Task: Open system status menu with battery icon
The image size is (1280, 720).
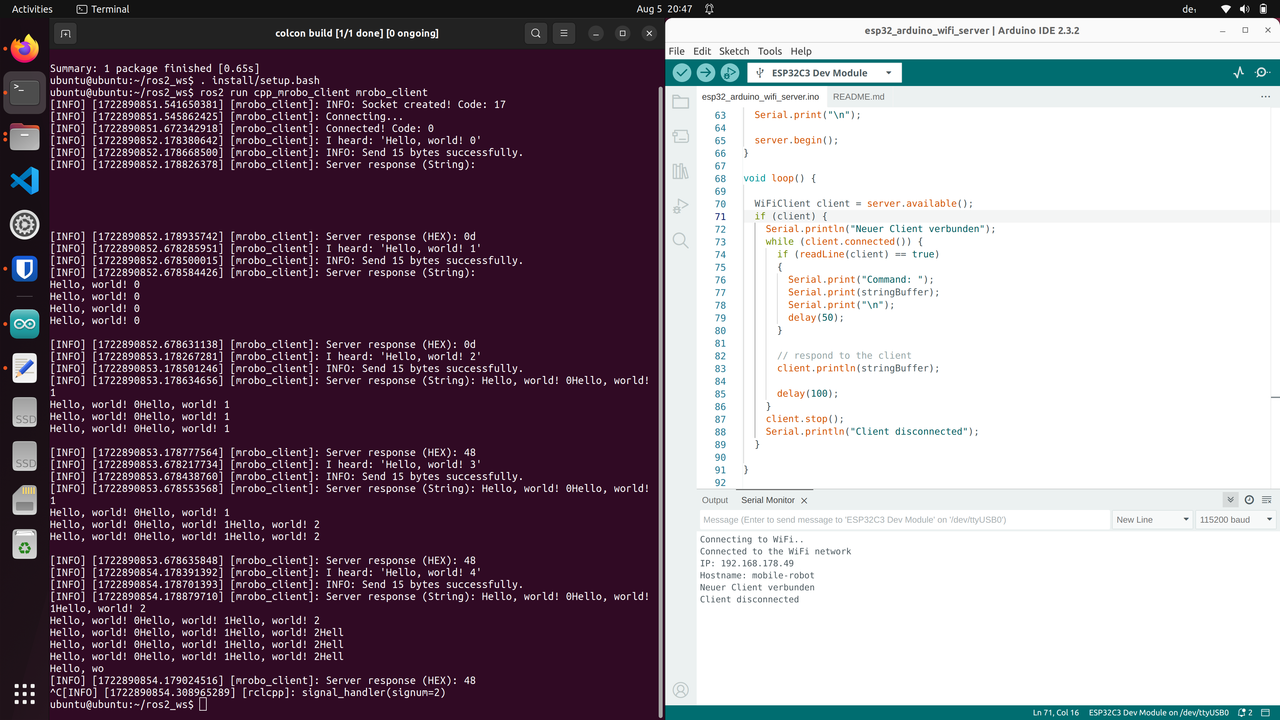Action: (1246, 9)
